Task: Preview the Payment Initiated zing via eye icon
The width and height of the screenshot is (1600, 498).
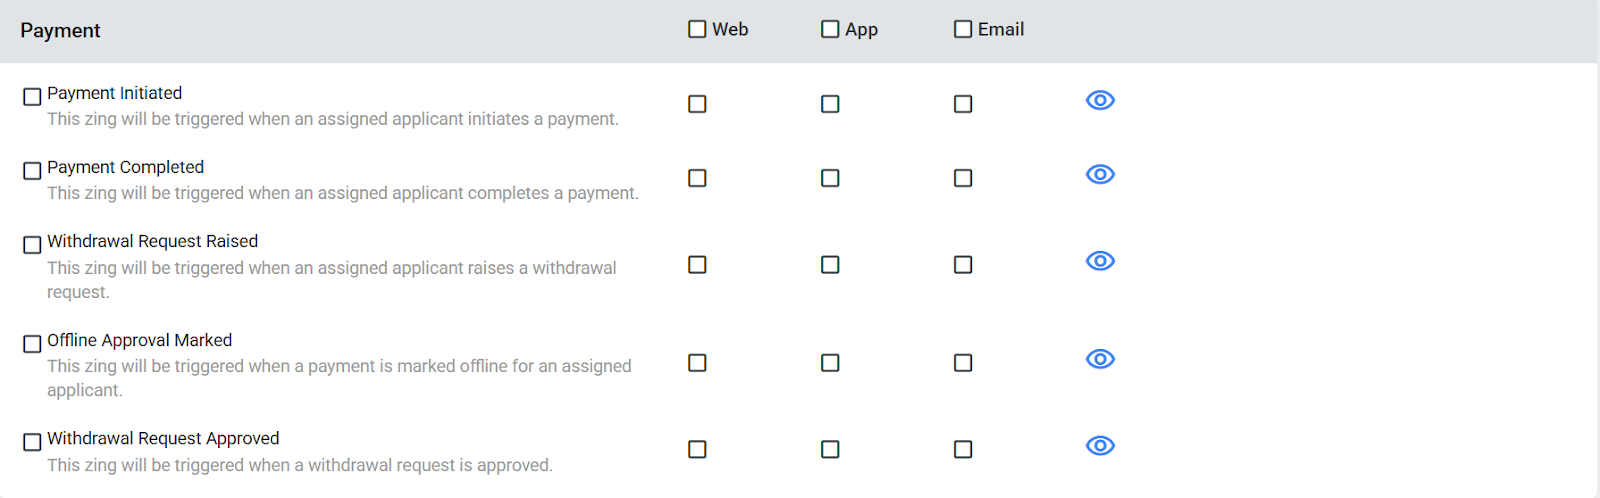Action: 1100,100
